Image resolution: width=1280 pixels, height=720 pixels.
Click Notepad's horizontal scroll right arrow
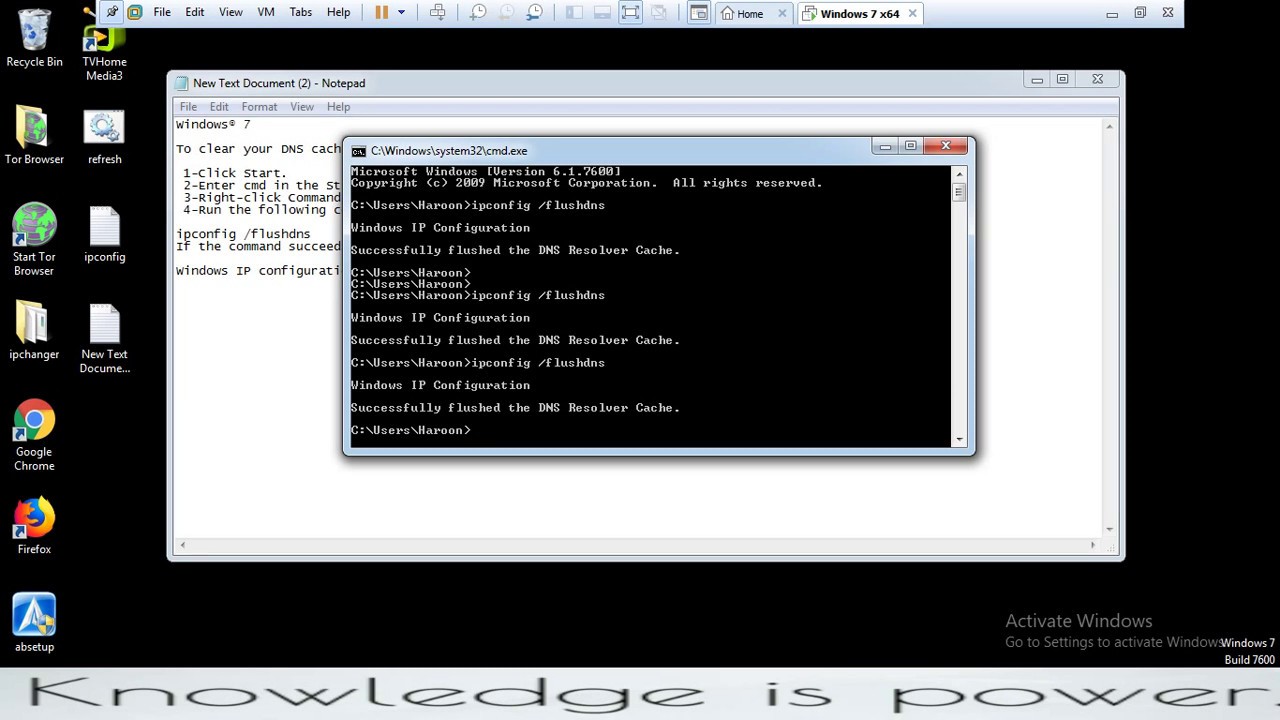point(1092,545)
